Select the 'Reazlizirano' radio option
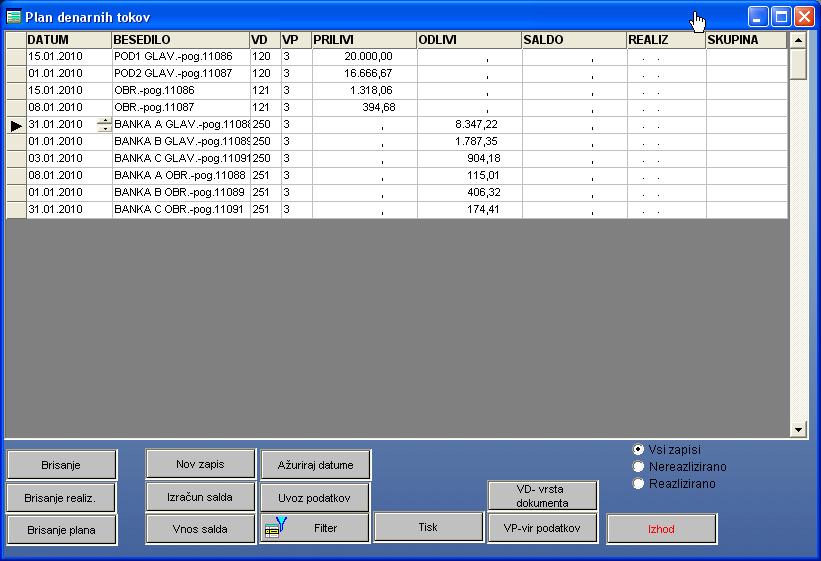Viewport: 821px width, 561px height. point(639,483)
